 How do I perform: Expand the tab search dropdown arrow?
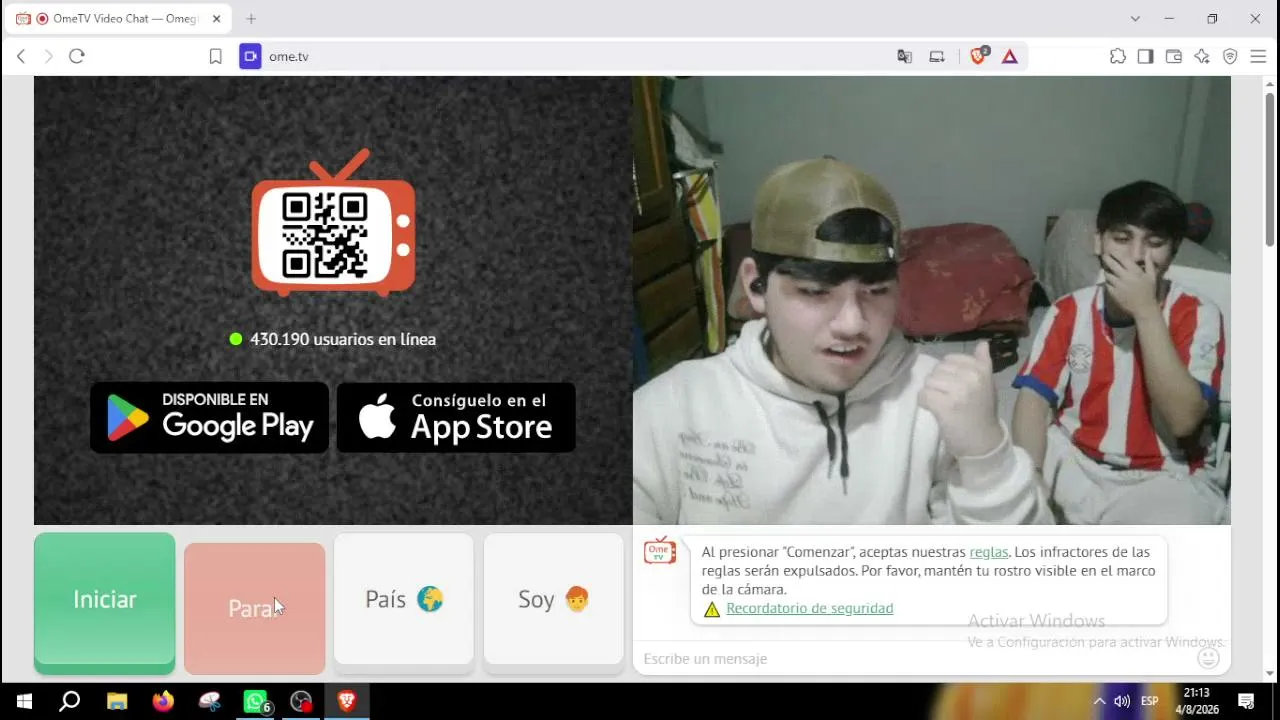pos(1135,19)
